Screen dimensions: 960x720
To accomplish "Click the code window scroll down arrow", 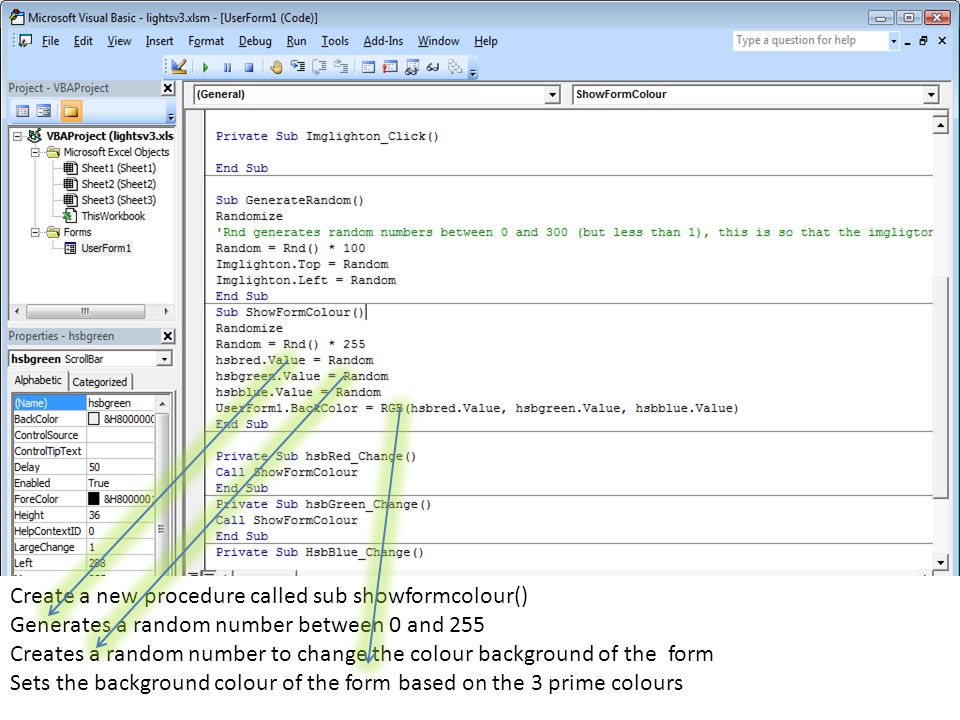I will 940,562.
